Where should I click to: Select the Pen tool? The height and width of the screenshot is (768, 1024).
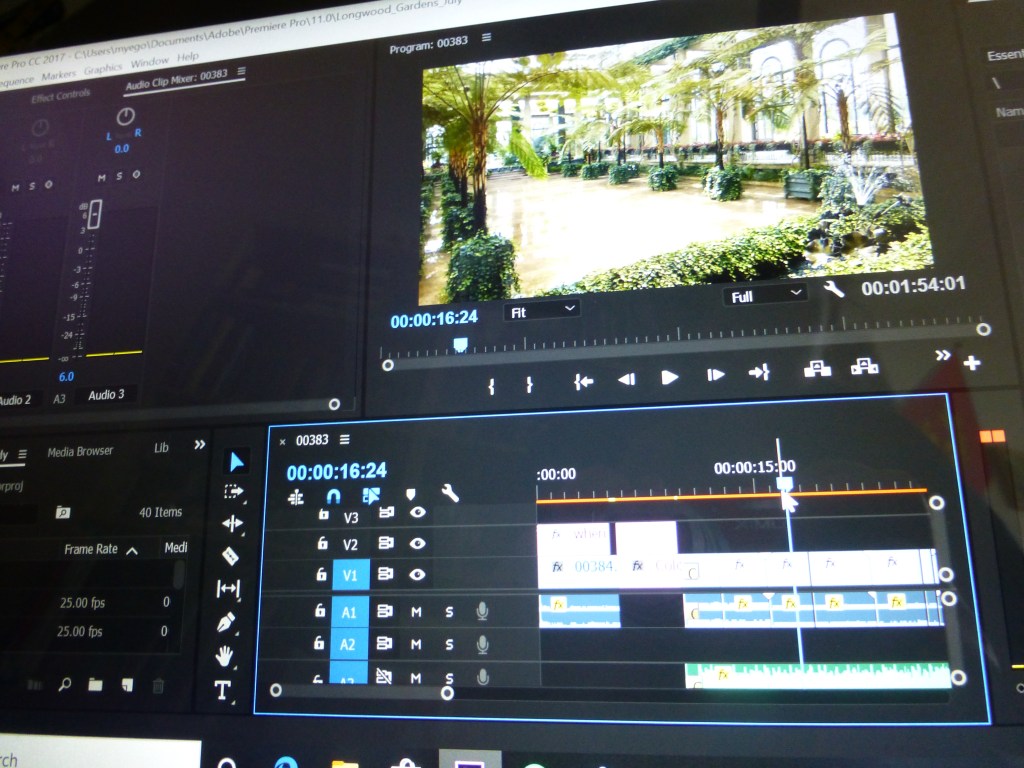227,622
